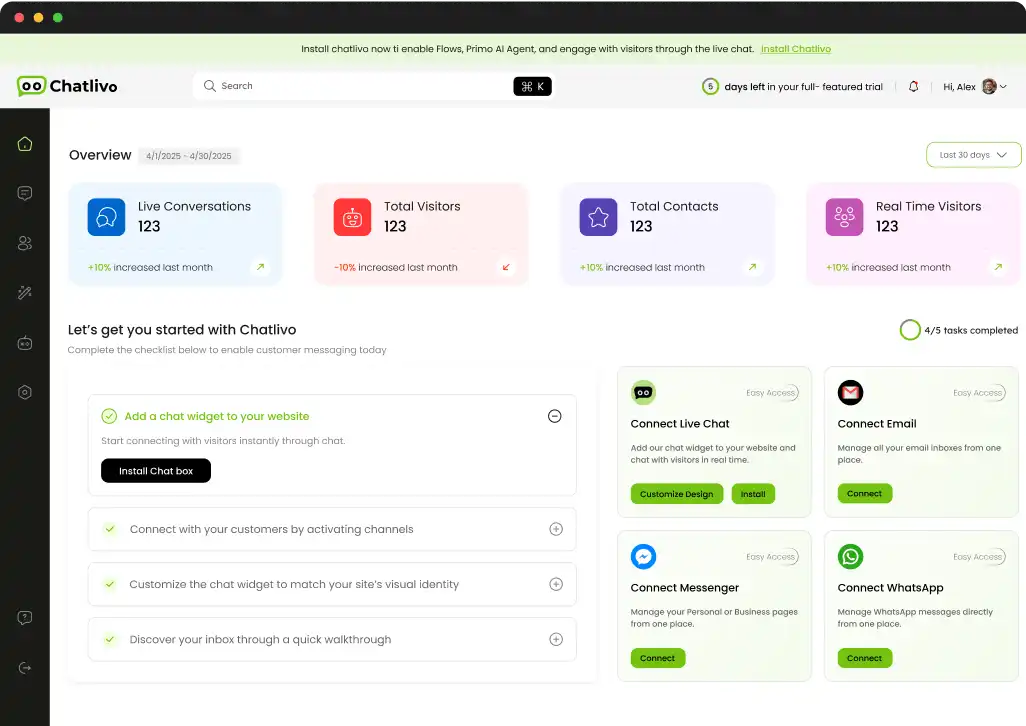
Task: Open the bot sidebar icon
Action: [25, 343]
